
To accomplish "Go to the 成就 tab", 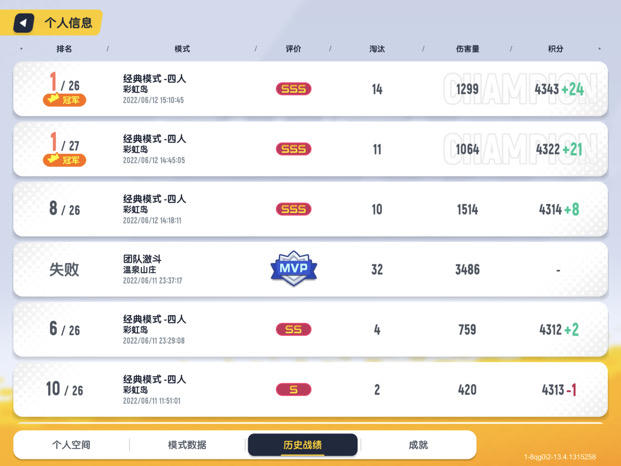I will [x=418, y=445].
